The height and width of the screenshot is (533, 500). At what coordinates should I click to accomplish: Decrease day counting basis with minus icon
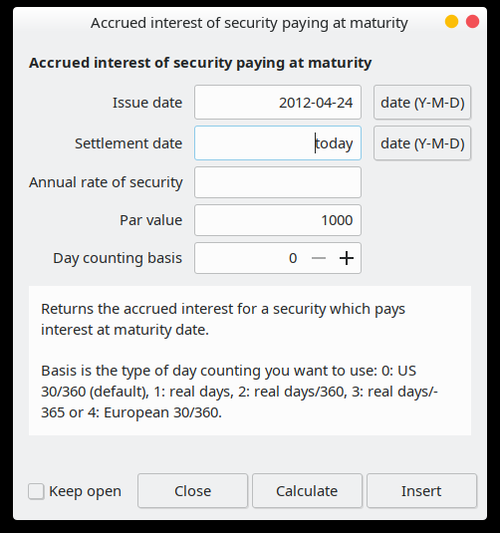(318, 258)
